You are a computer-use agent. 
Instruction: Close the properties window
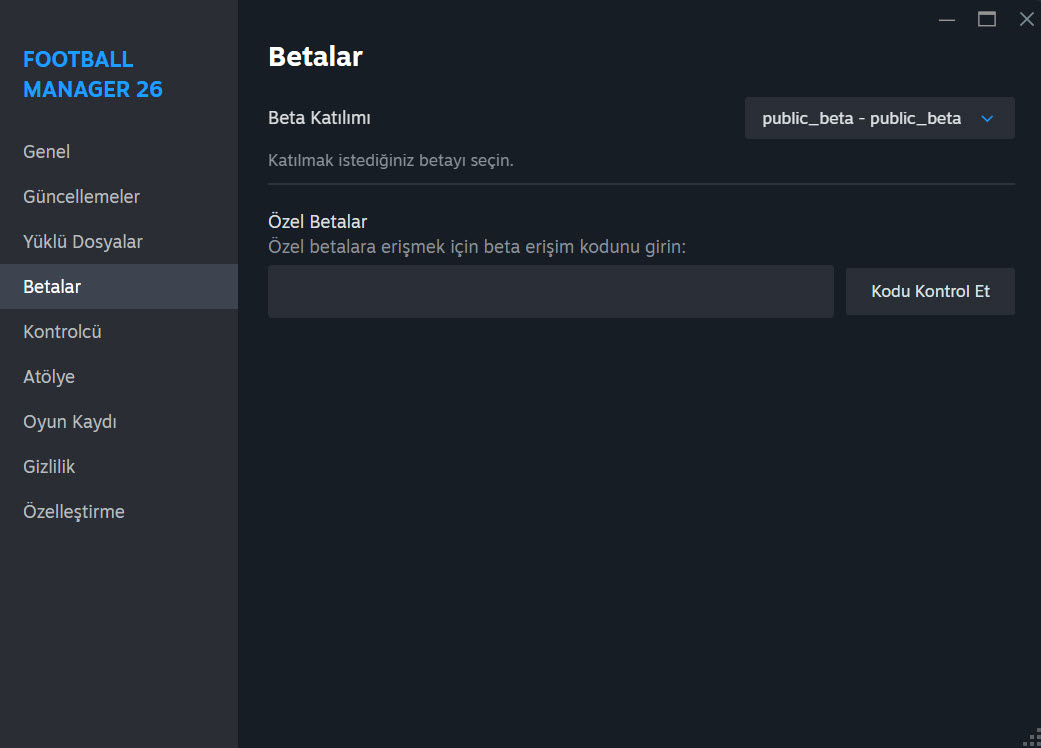pos(1026,19)
